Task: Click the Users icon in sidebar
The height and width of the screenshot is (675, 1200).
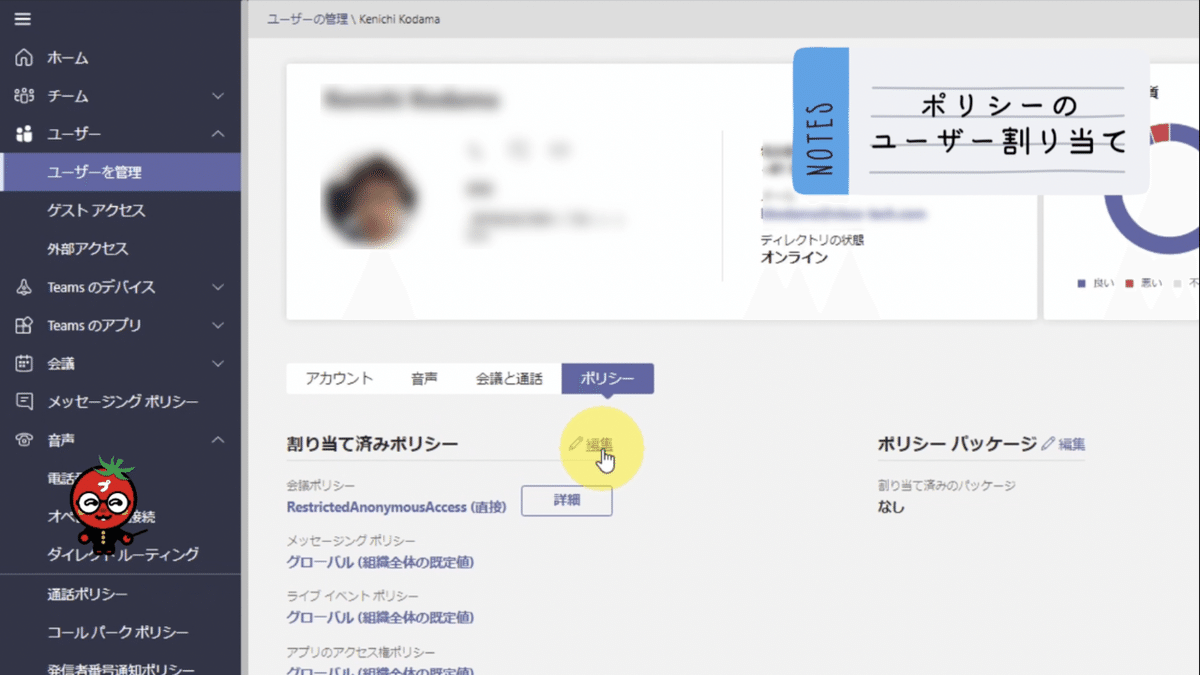Action: 25,134
